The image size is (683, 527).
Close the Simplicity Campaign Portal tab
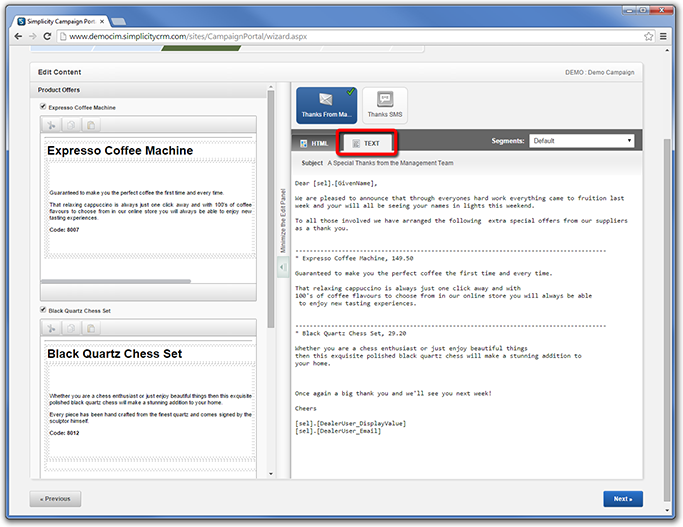(102, 21)
